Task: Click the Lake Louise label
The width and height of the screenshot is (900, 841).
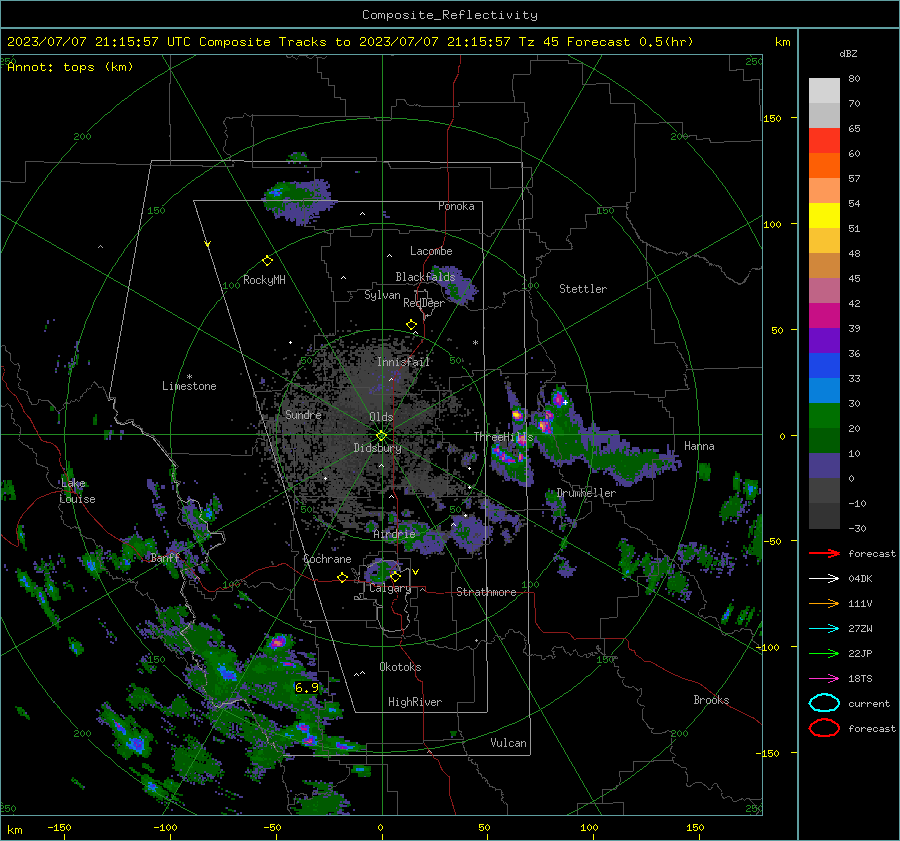Action: point(77,491)
